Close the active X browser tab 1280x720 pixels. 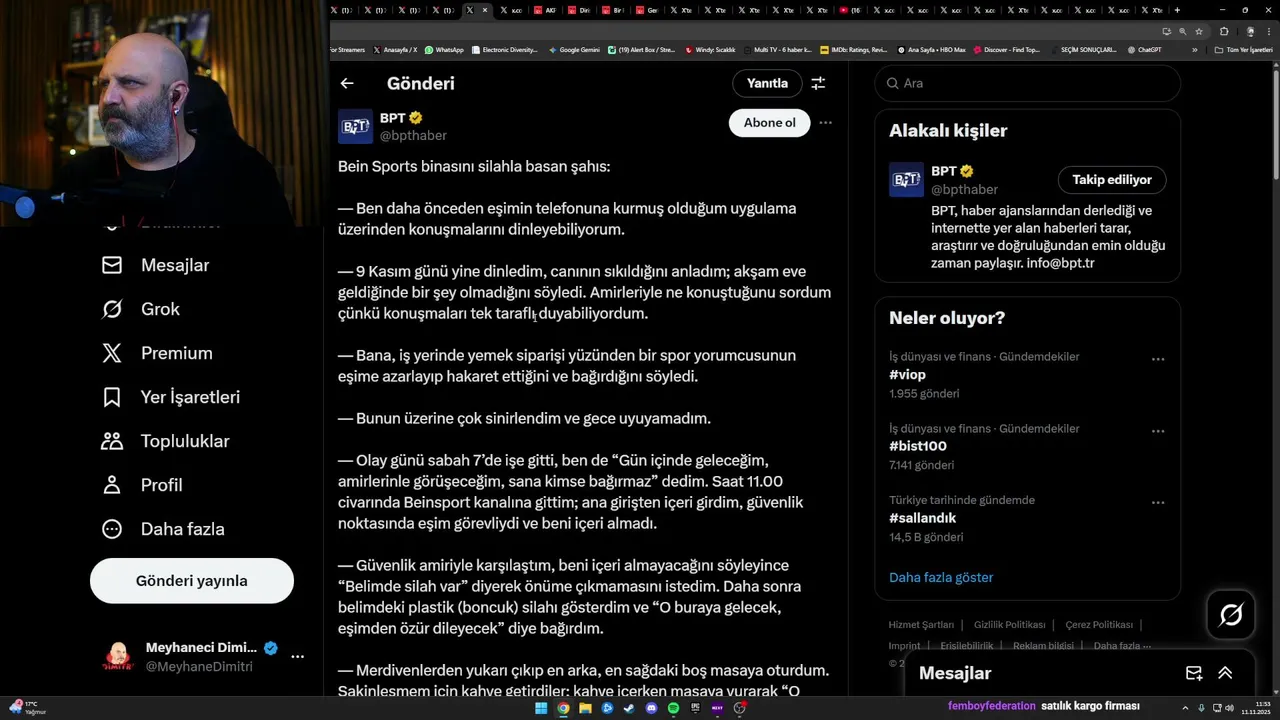tap(485, 10)
